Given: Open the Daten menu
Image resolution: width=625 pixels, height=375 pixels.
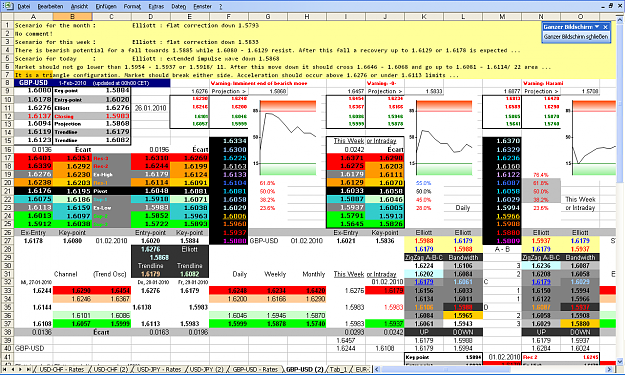Looking at the screenshot, I should point(179,6).
